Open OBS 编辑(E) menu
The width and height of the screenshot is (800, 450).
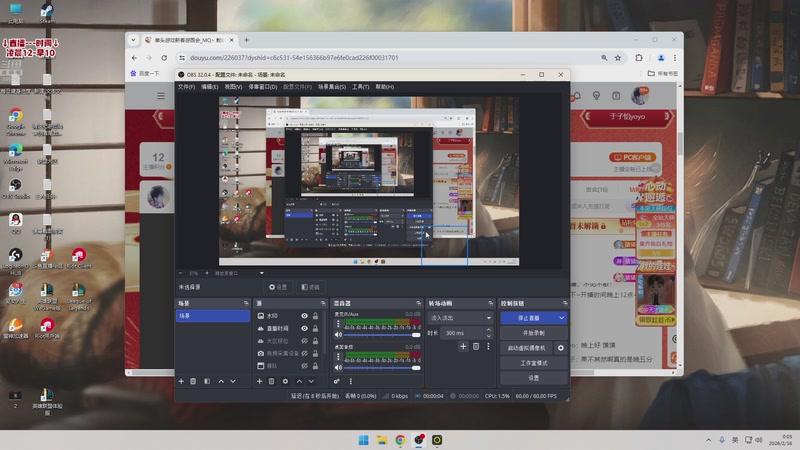pos(210,87)
